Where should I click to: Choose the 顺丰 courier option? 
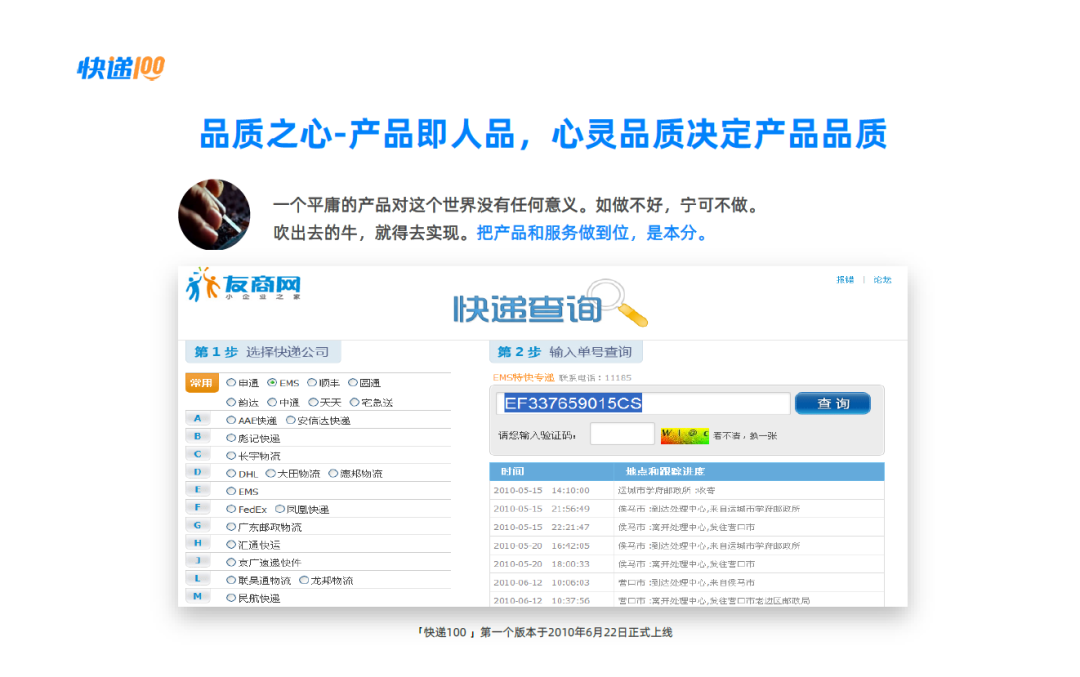pos(312,382)
